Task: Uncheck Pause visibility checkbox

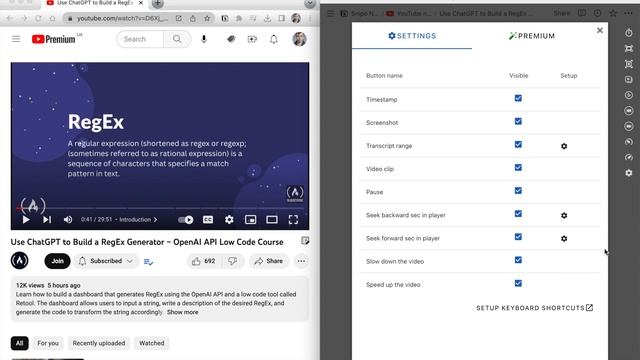Action: pyautogui.click(x=518, y=191)
